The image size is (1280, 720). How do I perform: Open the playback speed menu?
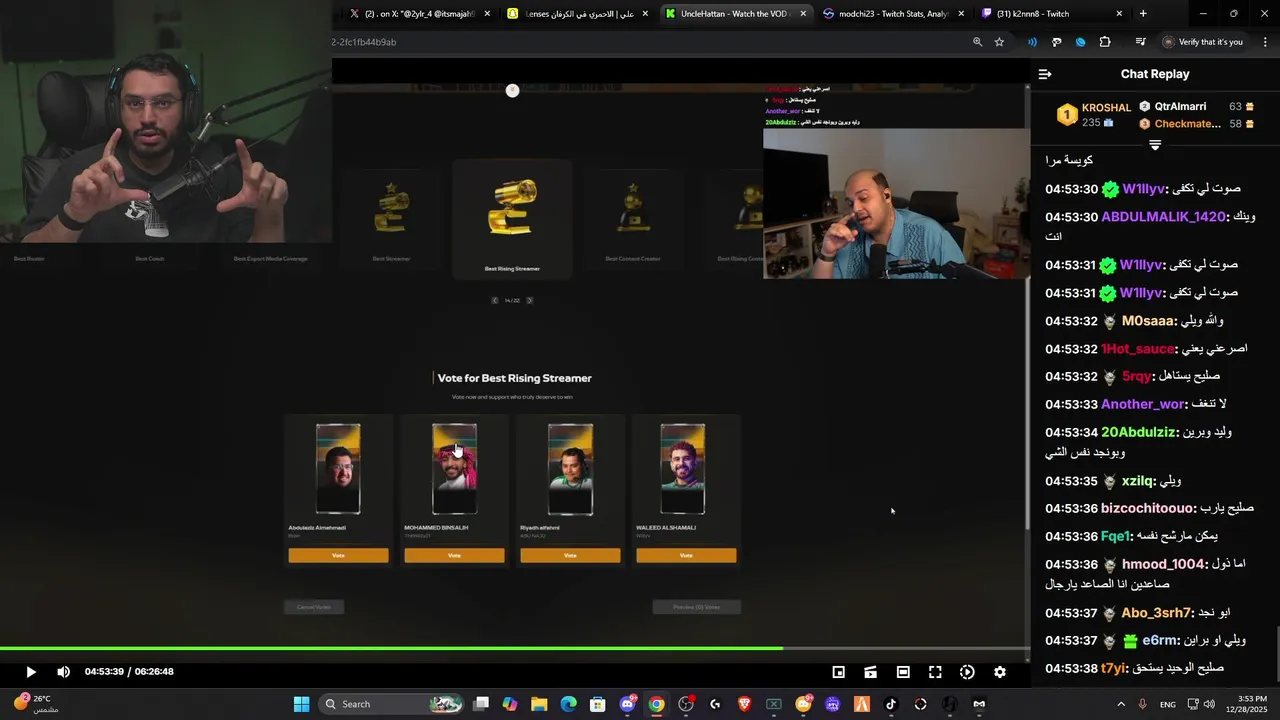967,672
